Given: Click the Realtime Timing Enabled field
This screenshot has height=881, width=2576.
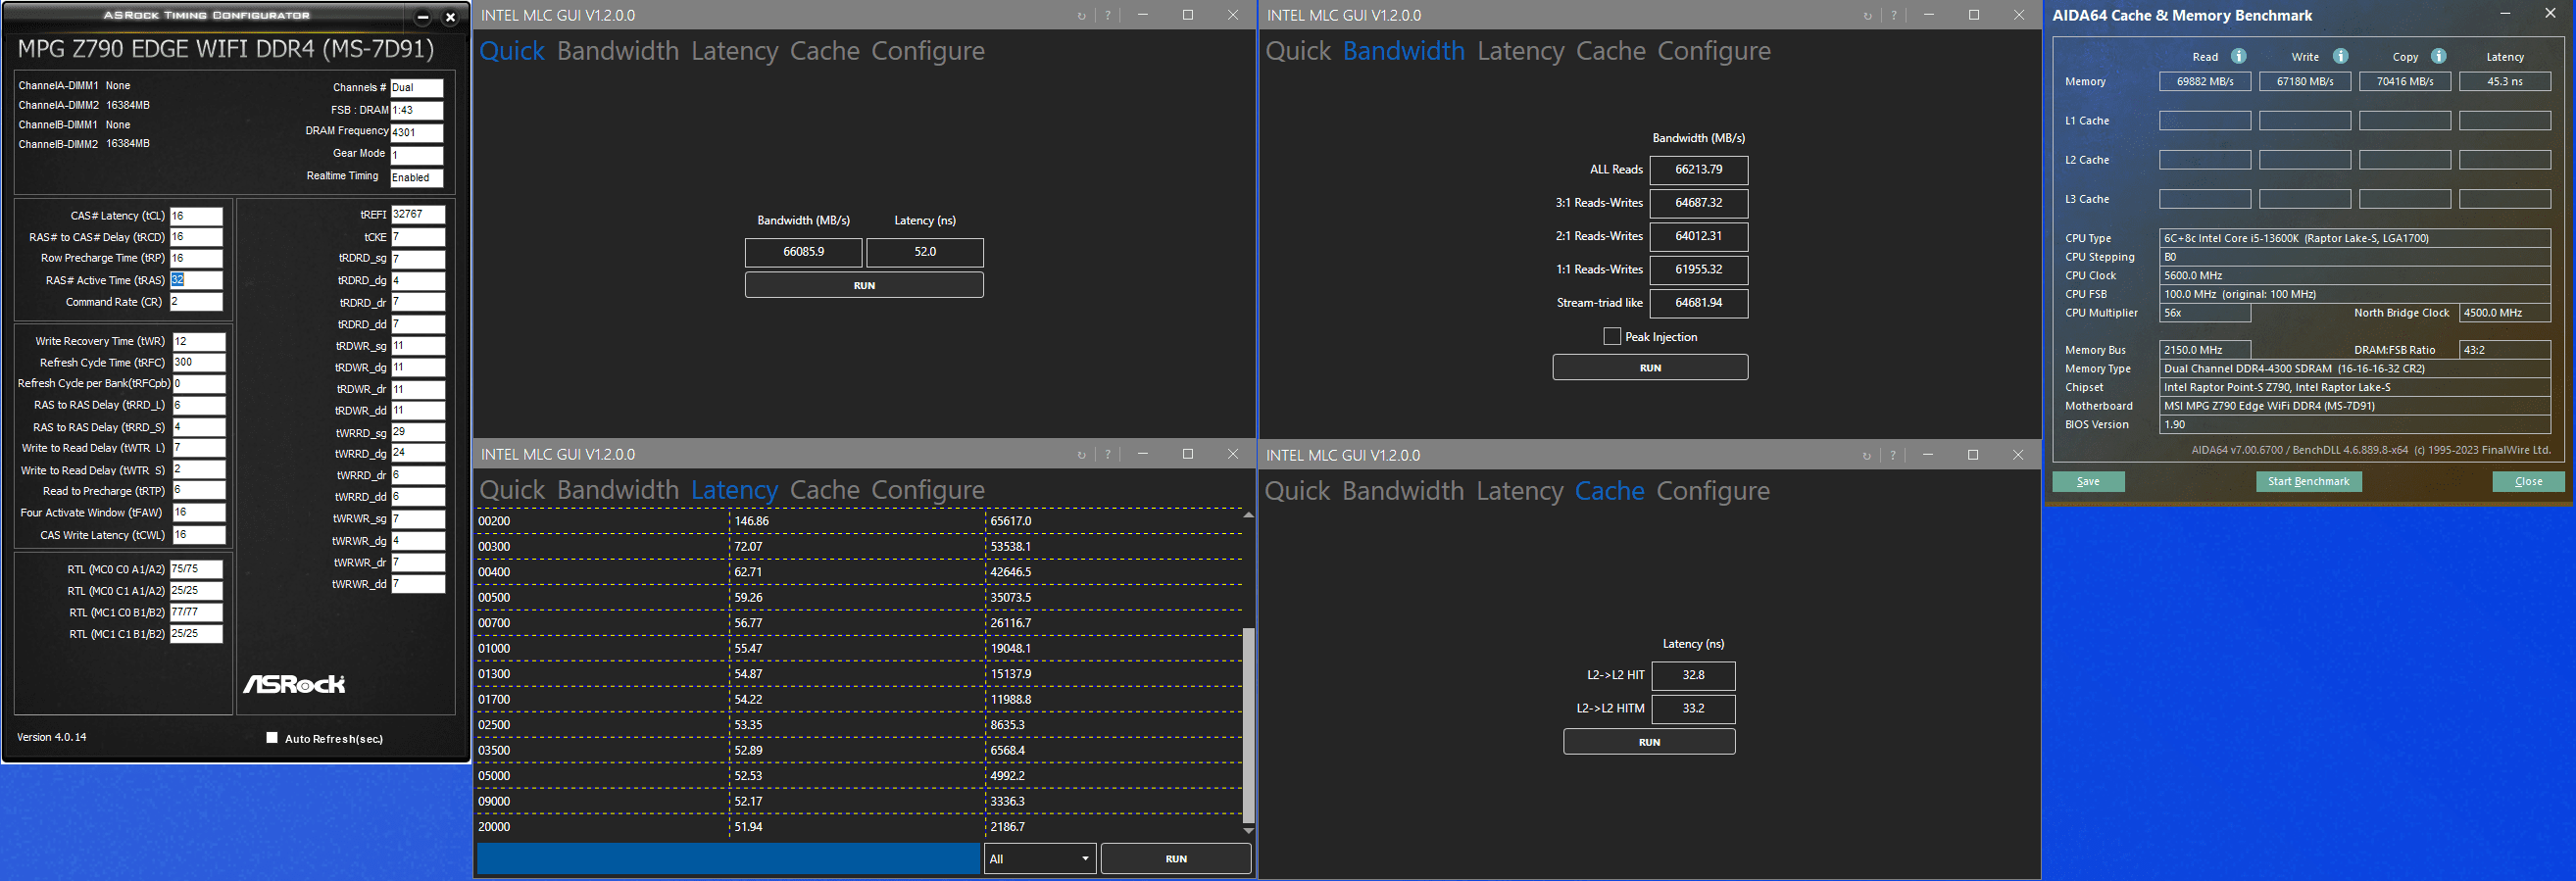Looking at the screenshot, I should pyautogui.click(x=417, y=178).
